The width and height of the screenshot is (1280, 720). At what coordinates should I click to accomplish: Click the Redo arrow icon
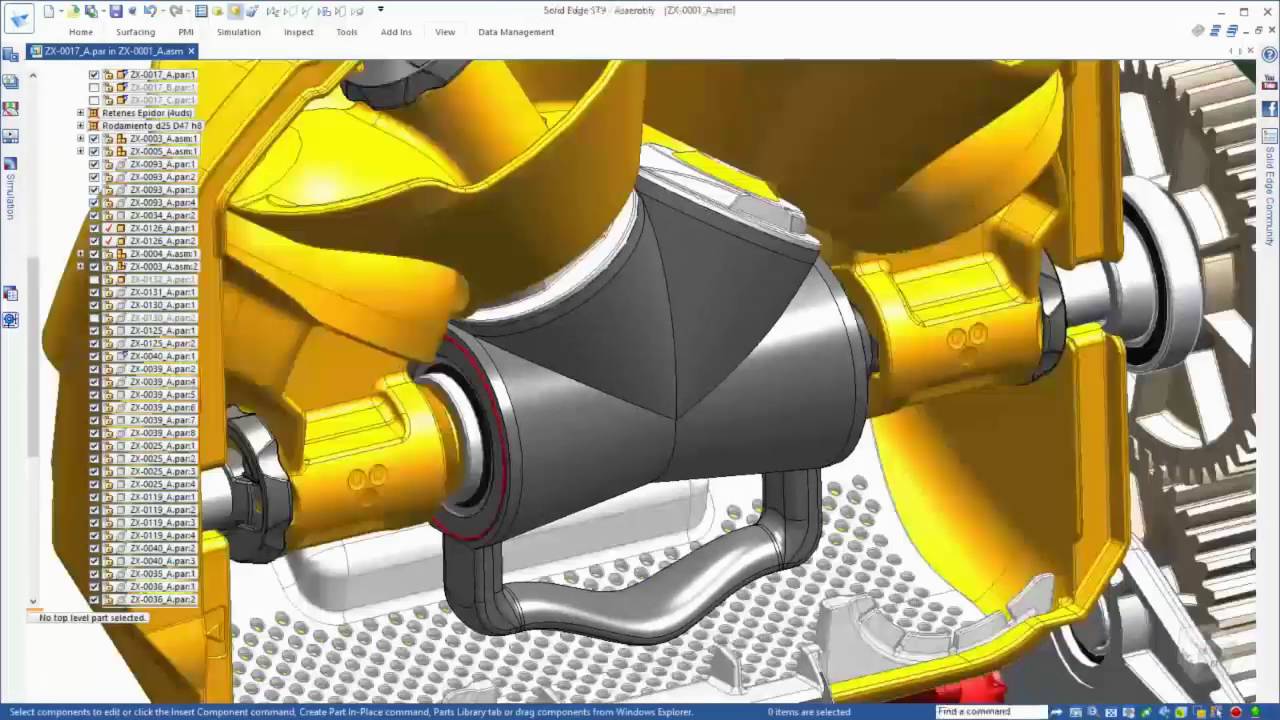pyautogui.click(x=175, y=11)
